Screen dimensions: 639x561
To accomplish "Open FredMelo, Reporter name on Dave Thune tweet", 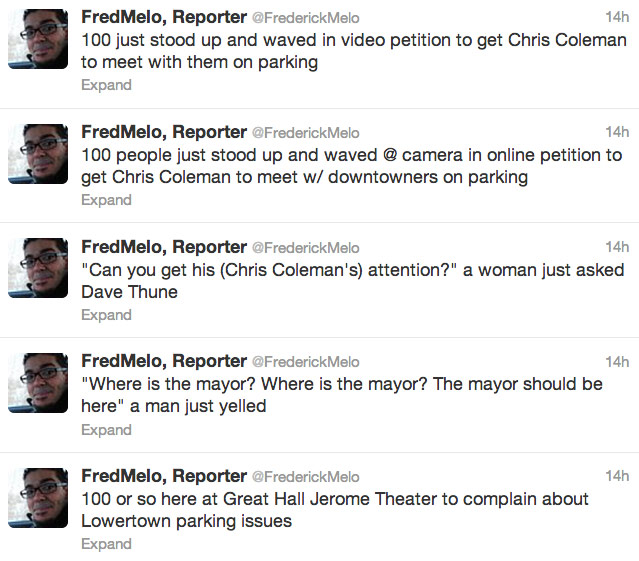I will pyautogui.click(x=163, y=247).
